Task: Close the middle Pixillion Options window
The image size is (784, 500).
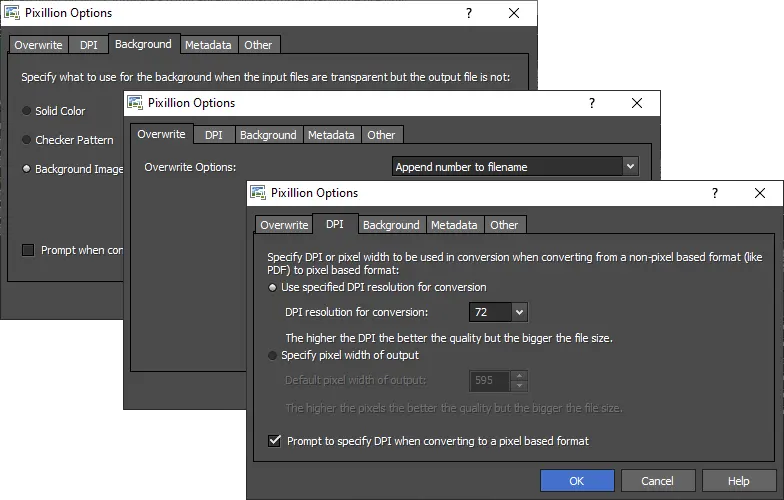Action: click(637, 103)
